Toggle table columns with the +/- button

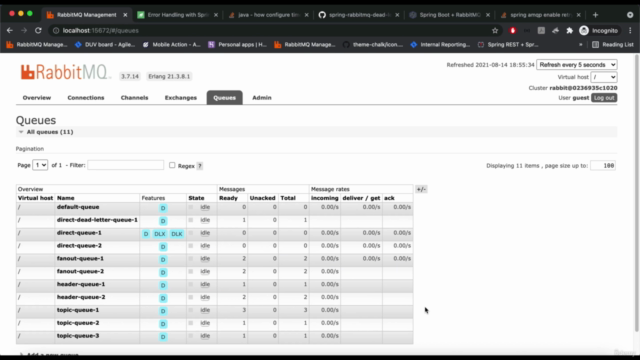[421, 189]
